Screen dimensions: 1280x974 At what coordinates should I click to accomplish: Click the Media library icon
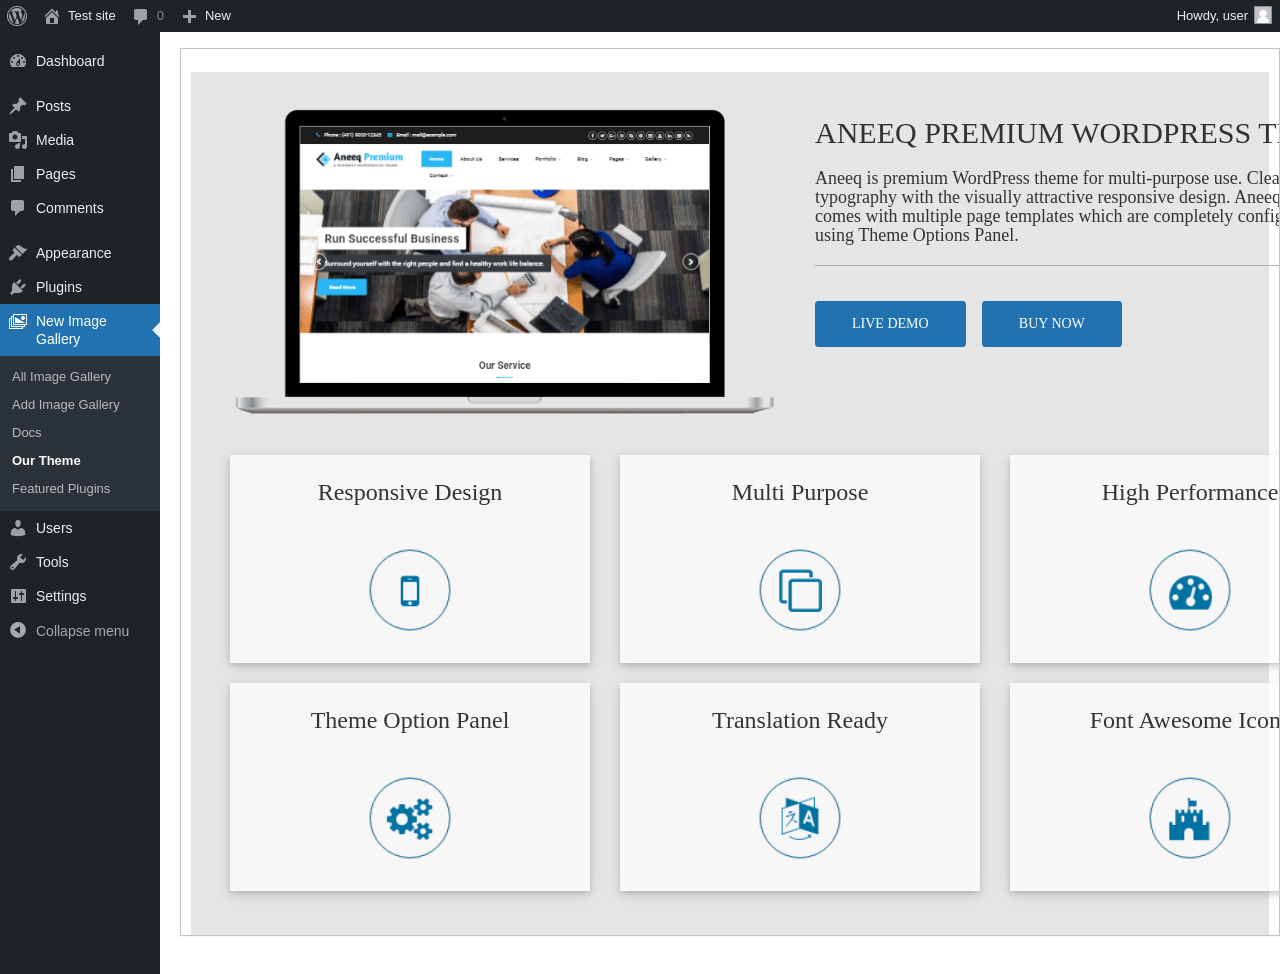[x=18, y=140]
